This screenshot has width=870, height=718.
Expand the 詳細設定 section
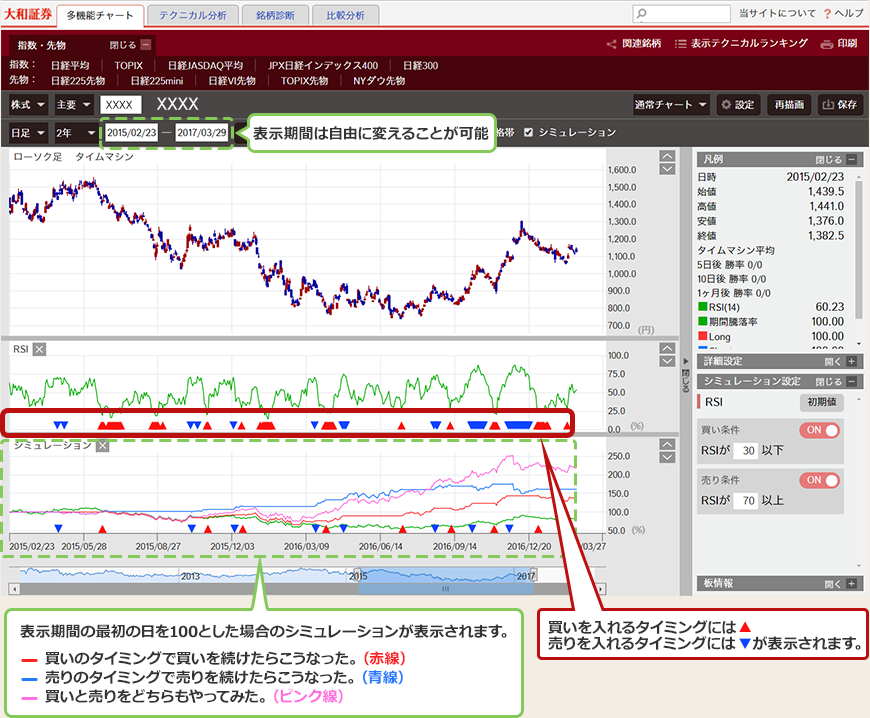tap(851, 362)
